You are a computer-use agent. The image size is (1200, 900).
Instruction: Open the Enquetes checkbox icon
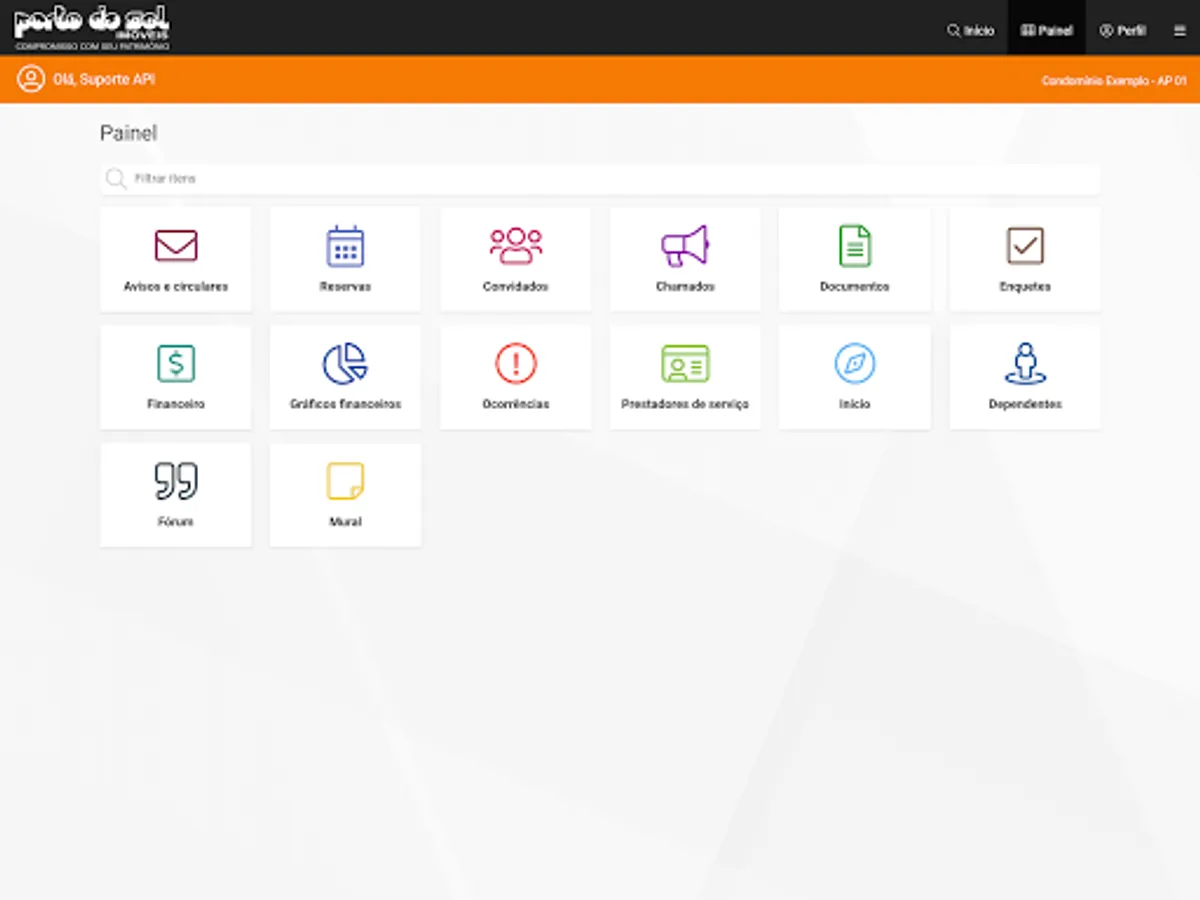pyautogui.click(x=1025, y=245)
